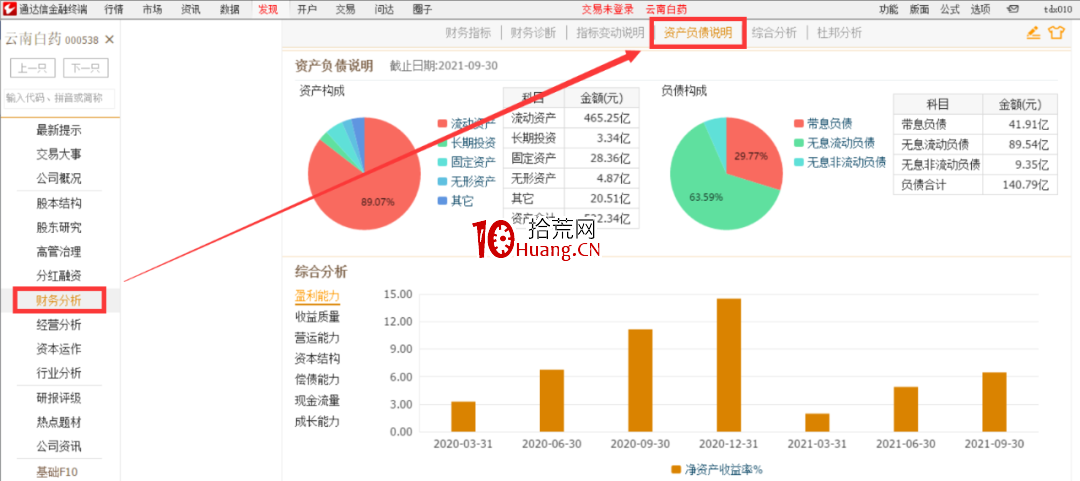
Task: Switch to the 资产负债说明 tab
Action: (698, 33)
